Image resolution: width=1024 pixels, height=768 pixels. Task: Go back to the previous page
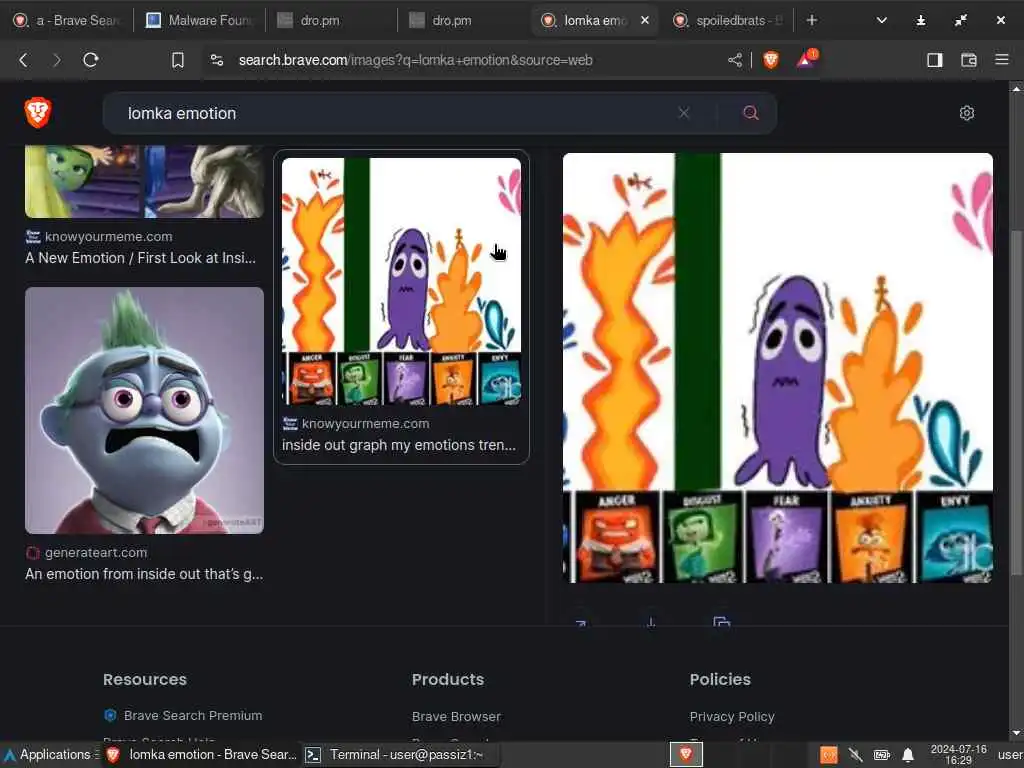coord(24,60)
